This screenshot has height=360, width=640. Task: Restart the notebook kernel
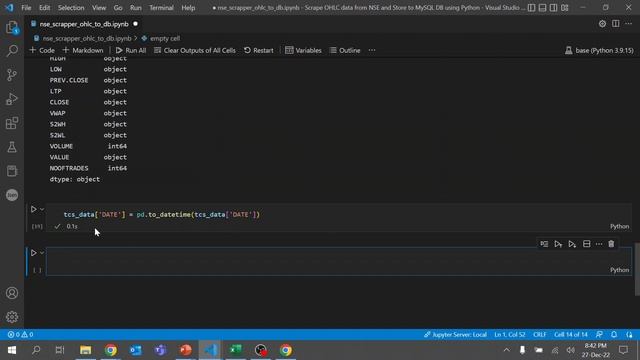tap(259, 50)
